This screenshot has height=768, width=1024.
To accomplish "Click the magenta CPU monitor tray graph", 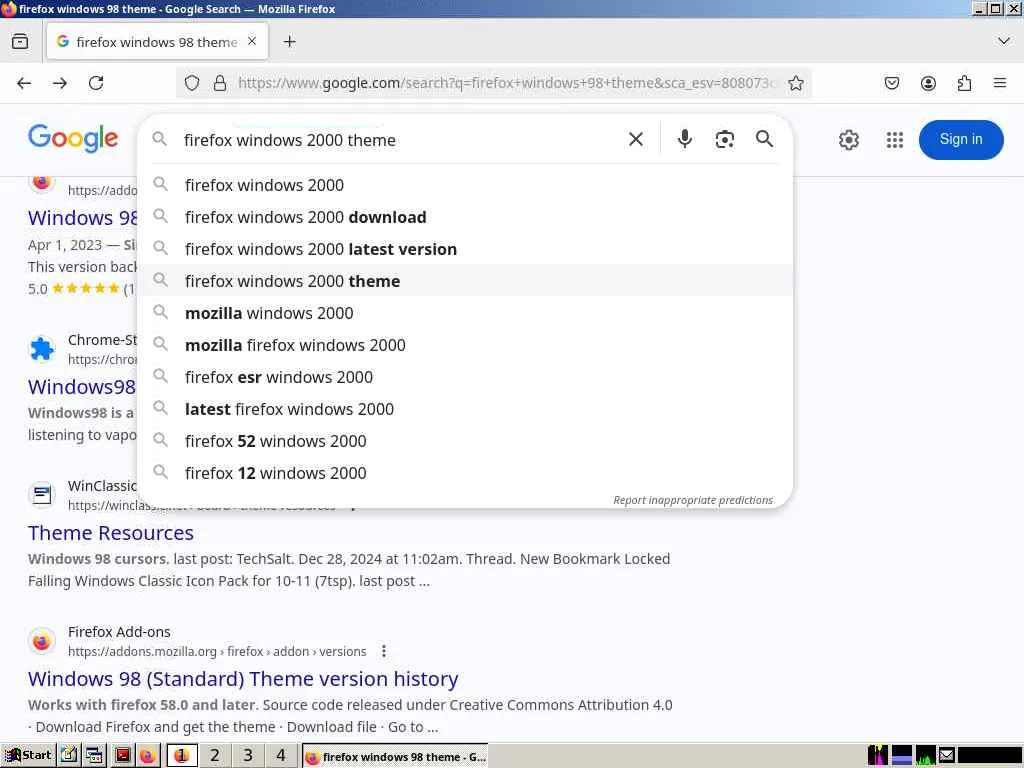I will [878, 756].
